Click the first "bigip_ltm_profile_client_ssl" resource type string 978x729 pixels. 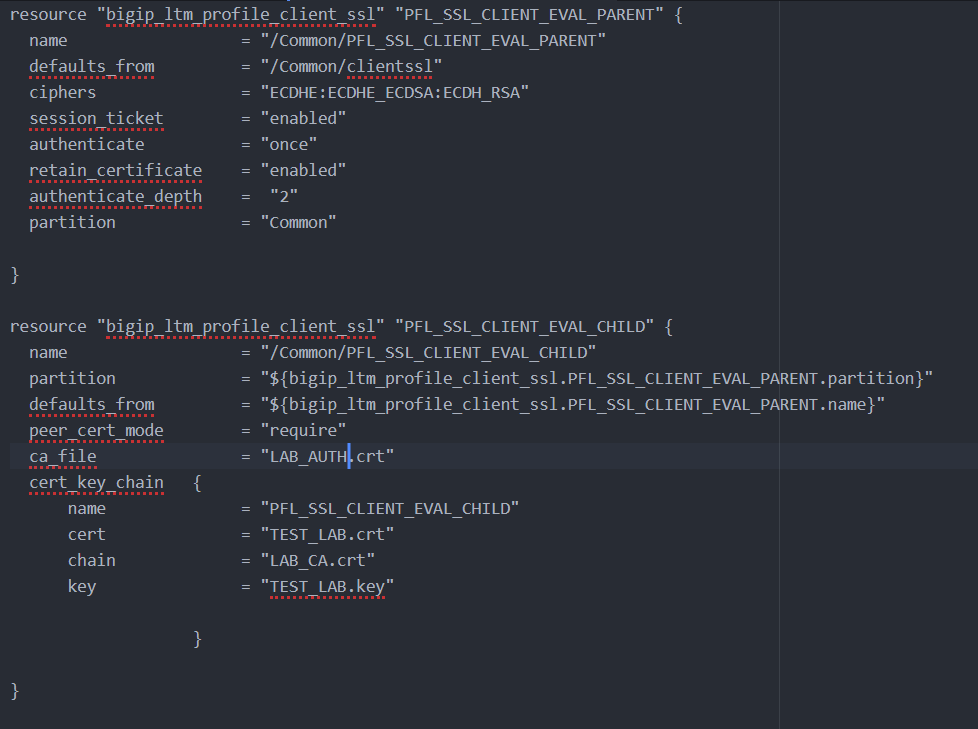(241, 14)
